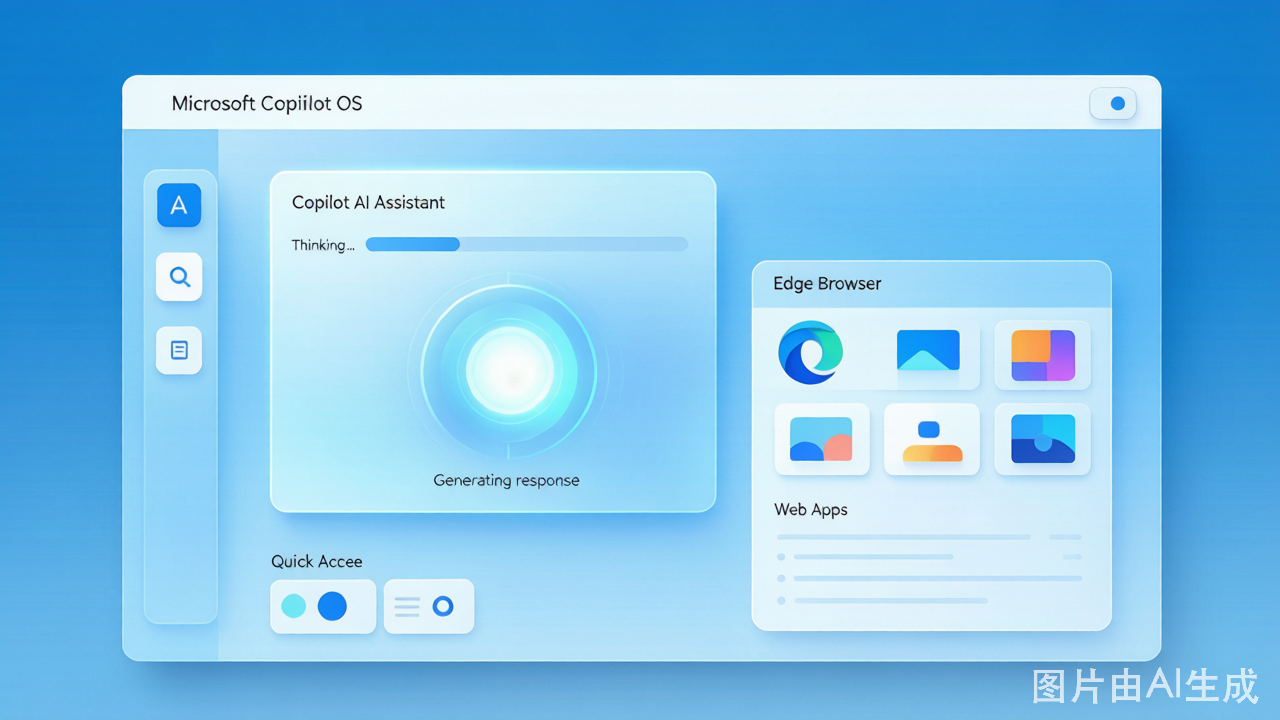The image size is (1280, 720).
Task: Toggle the switch in the title bar
Action: [x=1113, y=103]
